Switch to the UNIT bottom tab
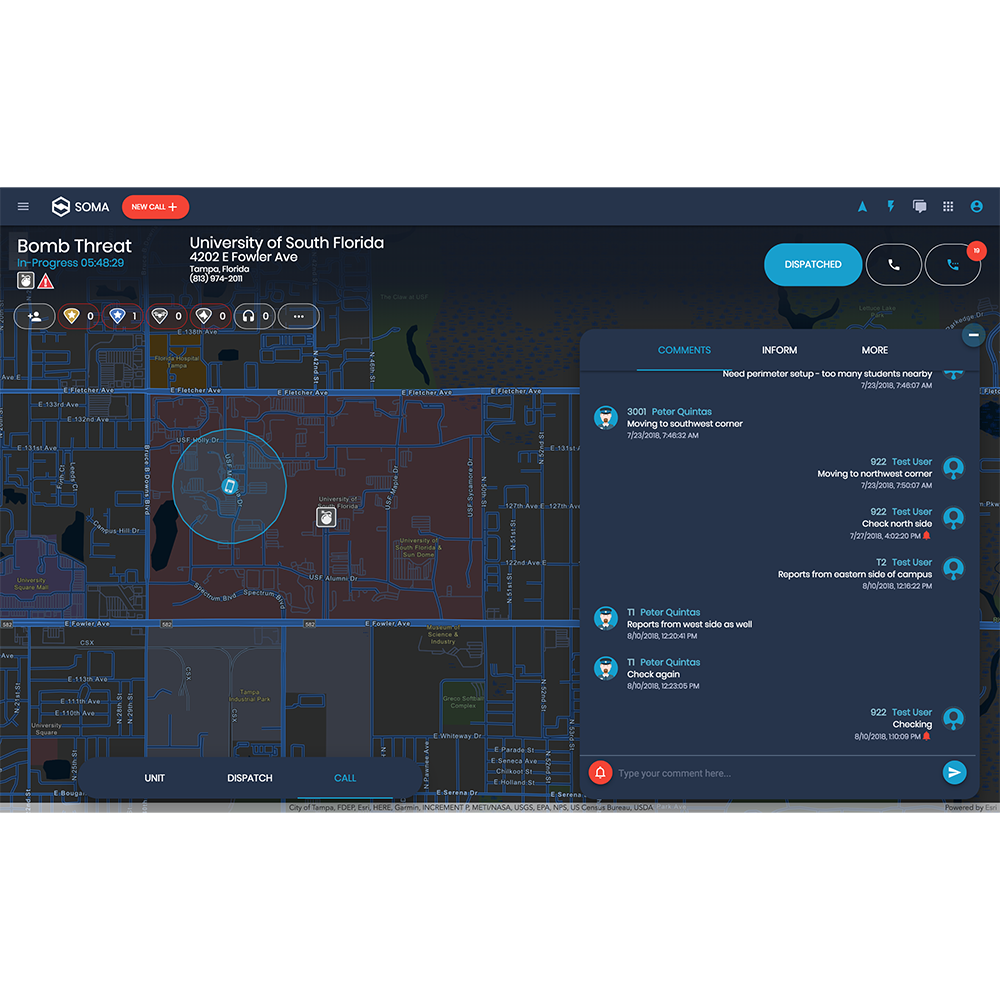1000x1000 pixels. 154,778
